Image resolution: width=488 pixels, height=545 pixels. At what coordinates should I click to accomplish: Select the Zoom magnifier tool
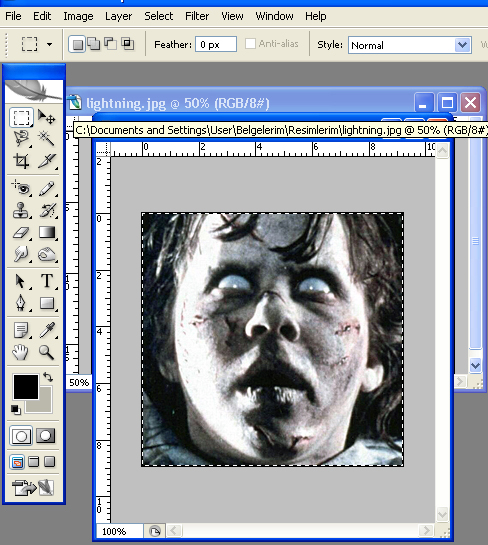click(47, 352)
